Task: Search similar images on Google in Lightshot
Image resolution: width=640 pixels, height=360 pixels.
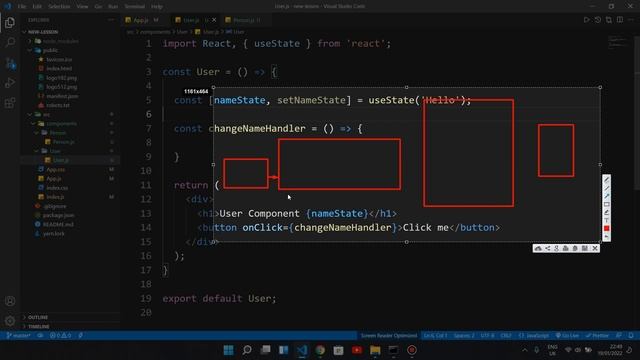Action: (x=556, y=248)
